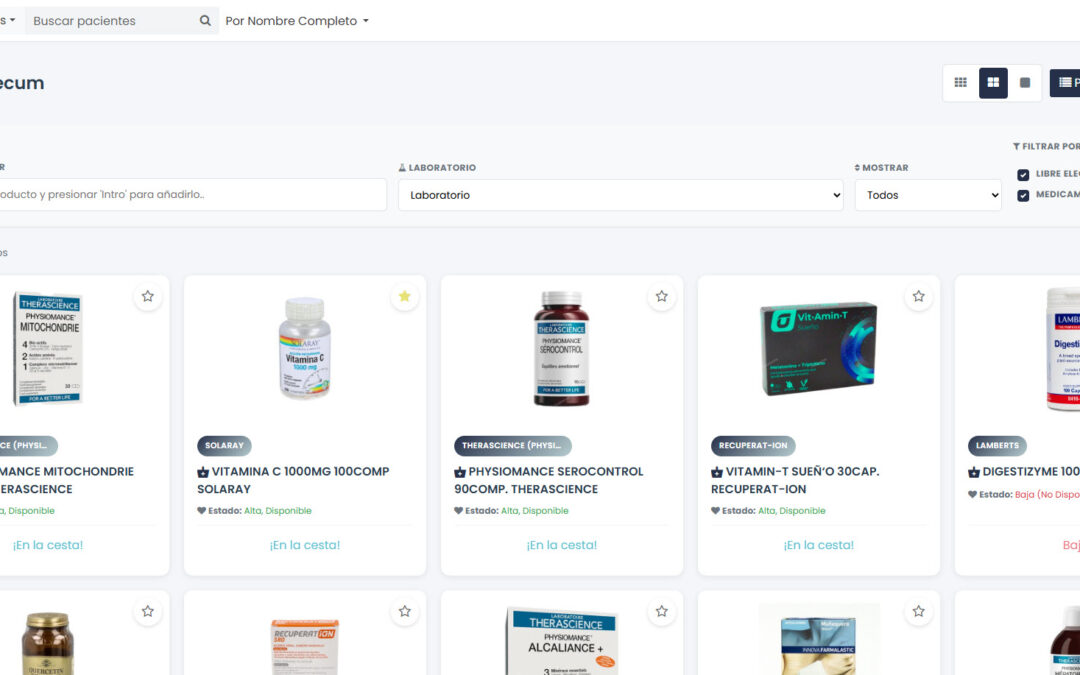Click the basket icon beside Vitamina C title
Screen dimensions: 1080x675
coord(203,472)
